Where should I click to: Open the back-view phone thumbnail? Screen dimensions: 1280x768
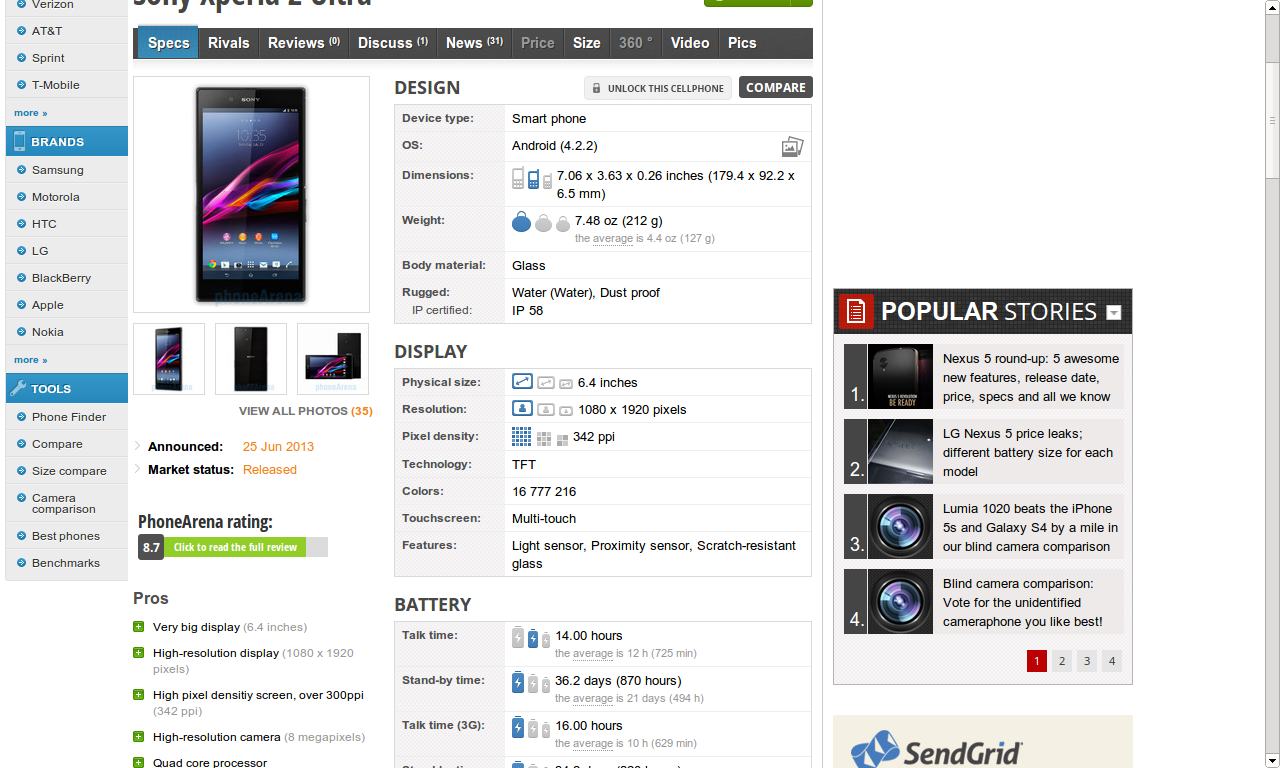point(251,359)
